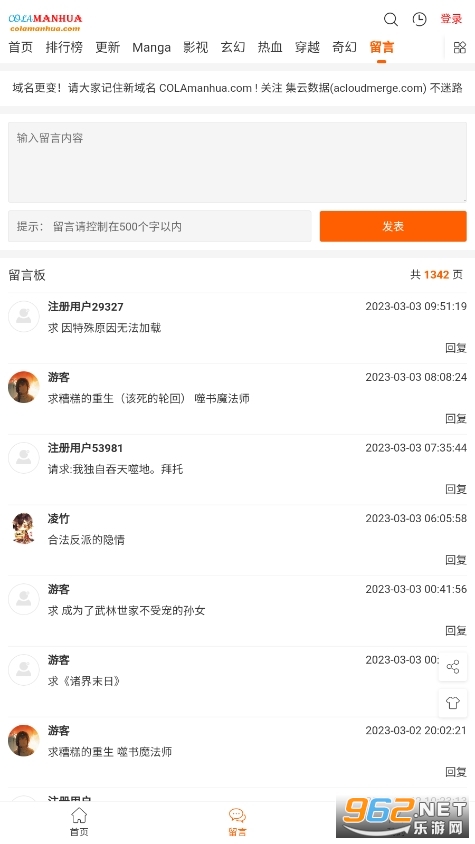475x844 pixels.
Task: Select the Manga tab
Action: 151,47
